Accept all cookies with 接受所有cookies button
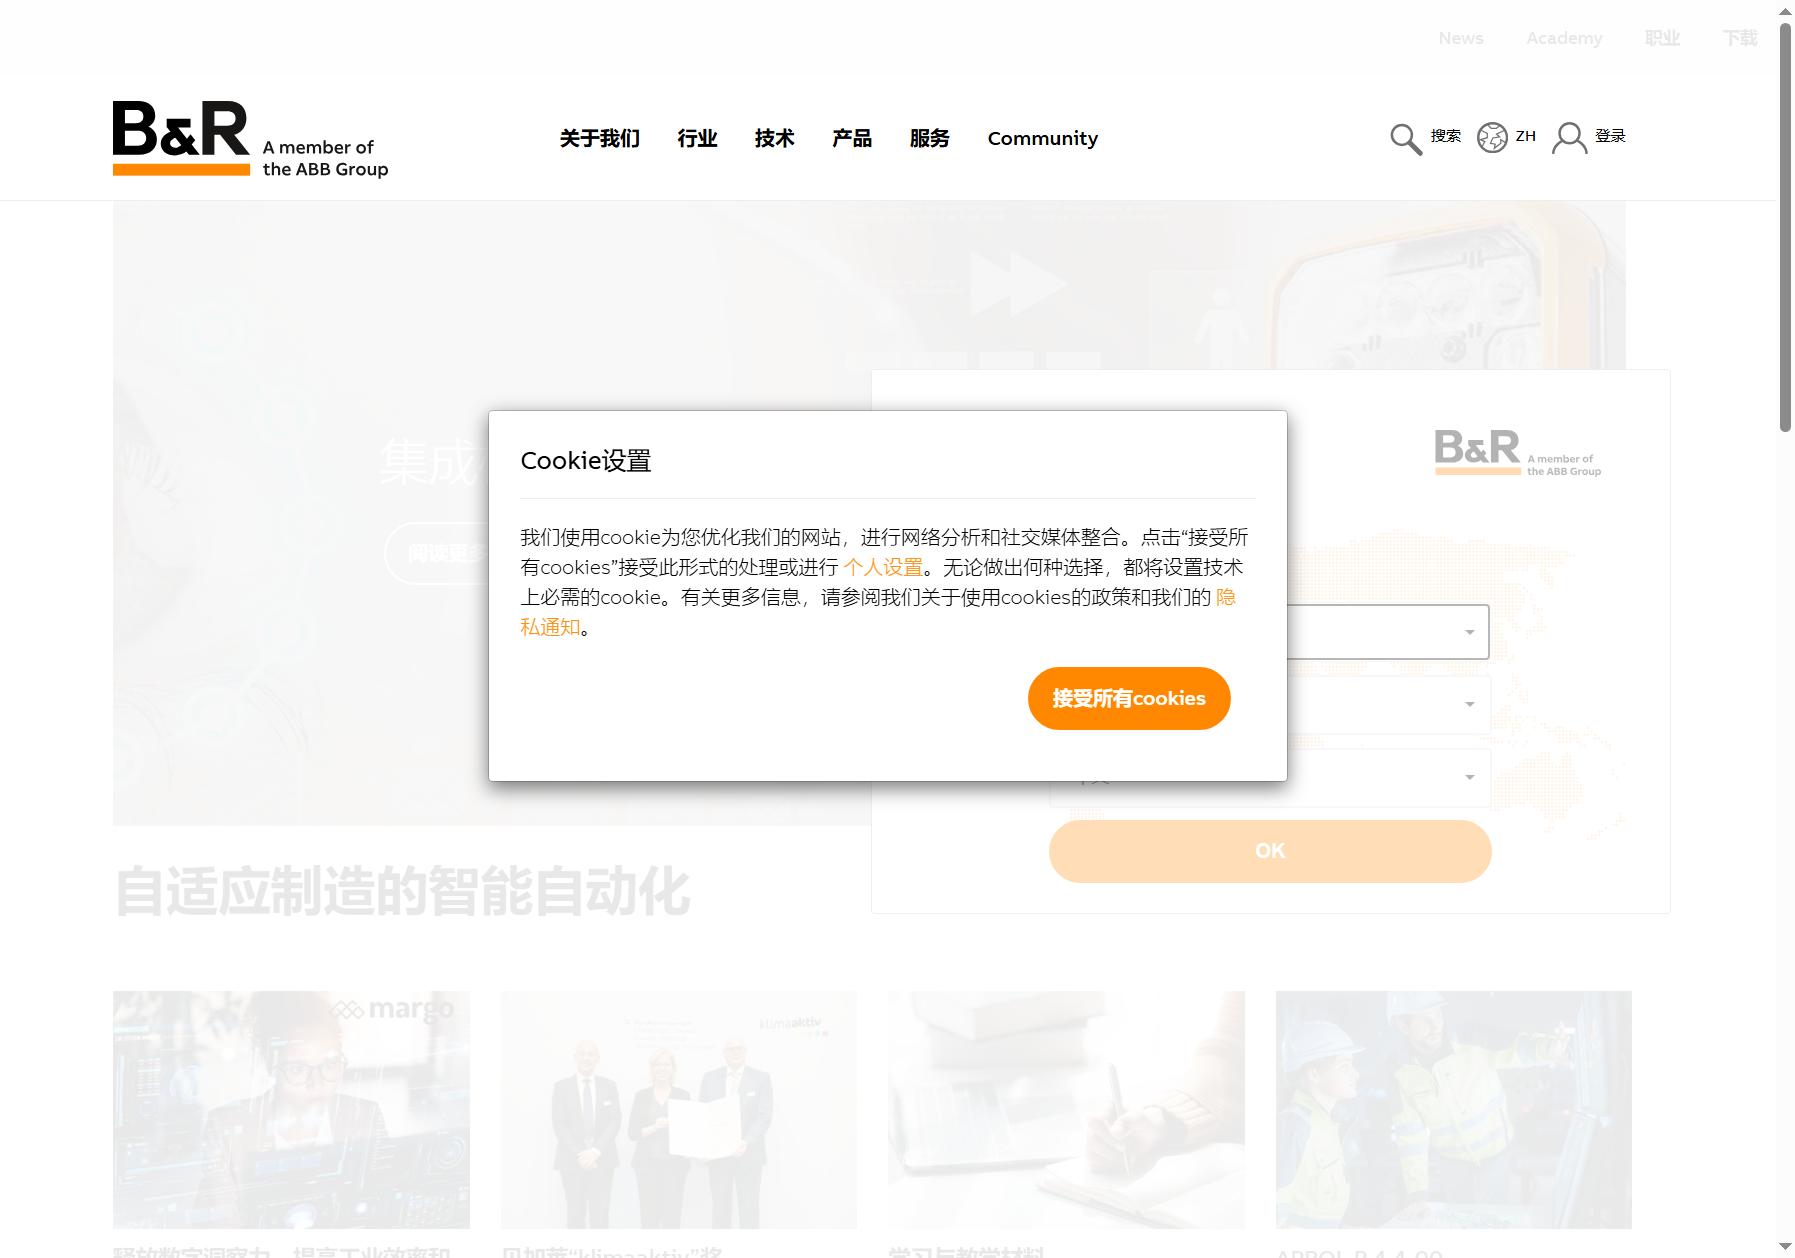The width and height of the screenshot is (1795, 1258). (1129, 698)
